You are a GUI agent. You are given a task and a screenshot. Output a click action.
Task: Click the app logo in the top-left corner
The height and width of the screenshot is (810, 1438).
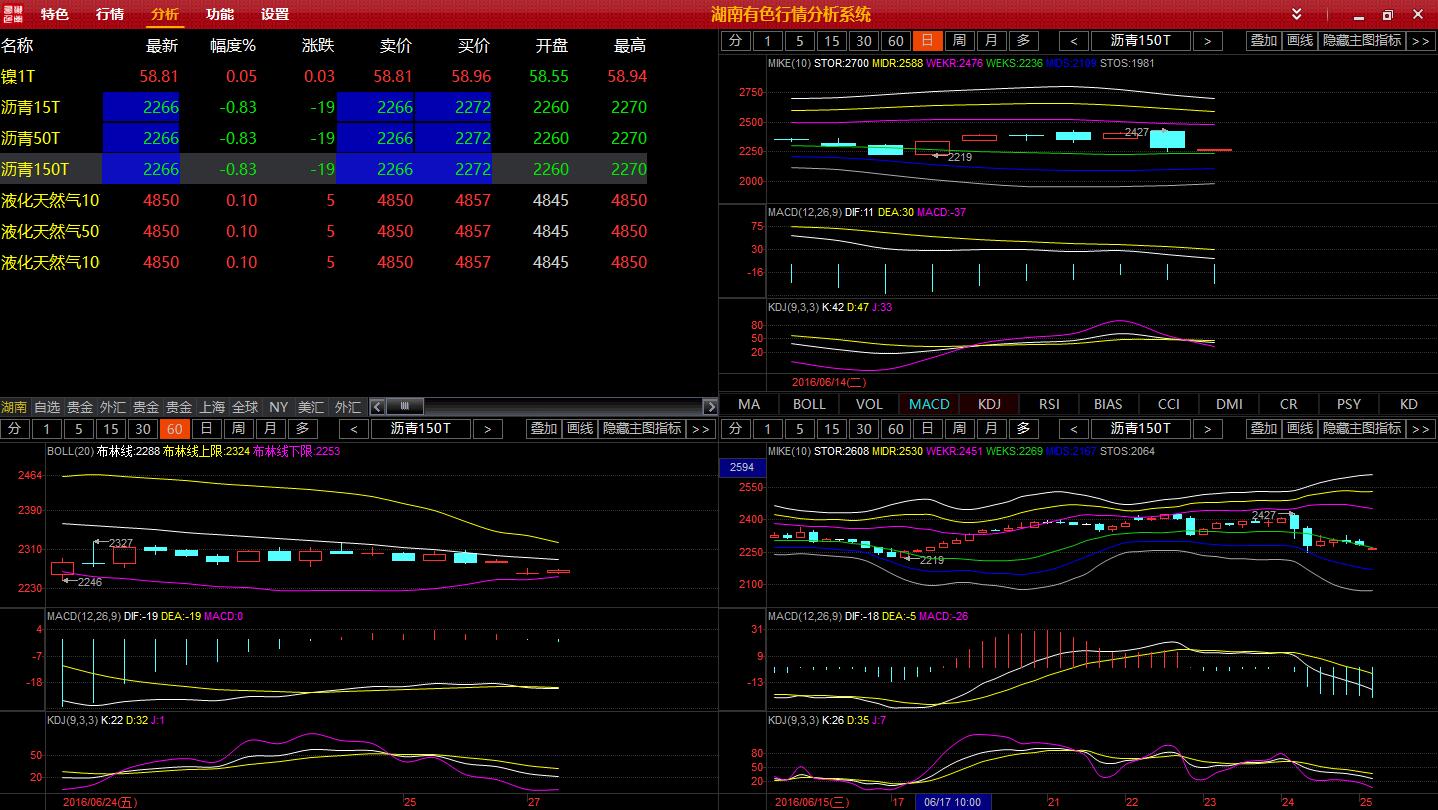pos(13,14)
